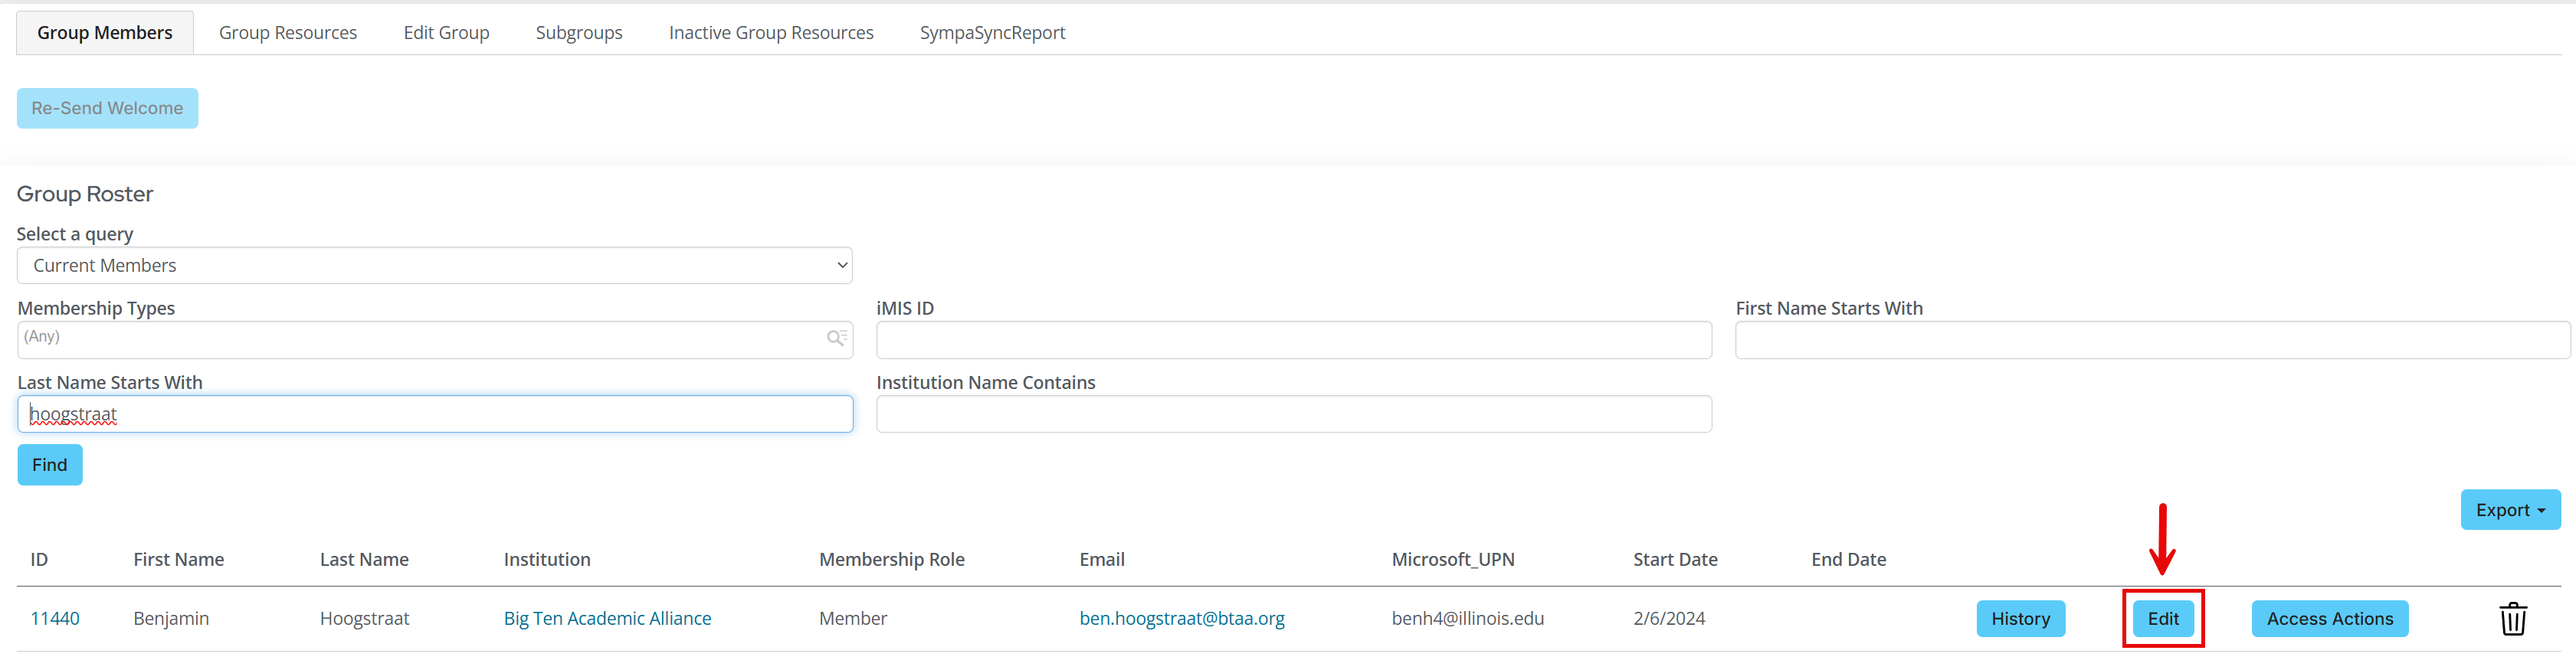This screenshot has height=657, width=2576.
Task: Click the First Name column header
Action: click(x=178, y=560)
